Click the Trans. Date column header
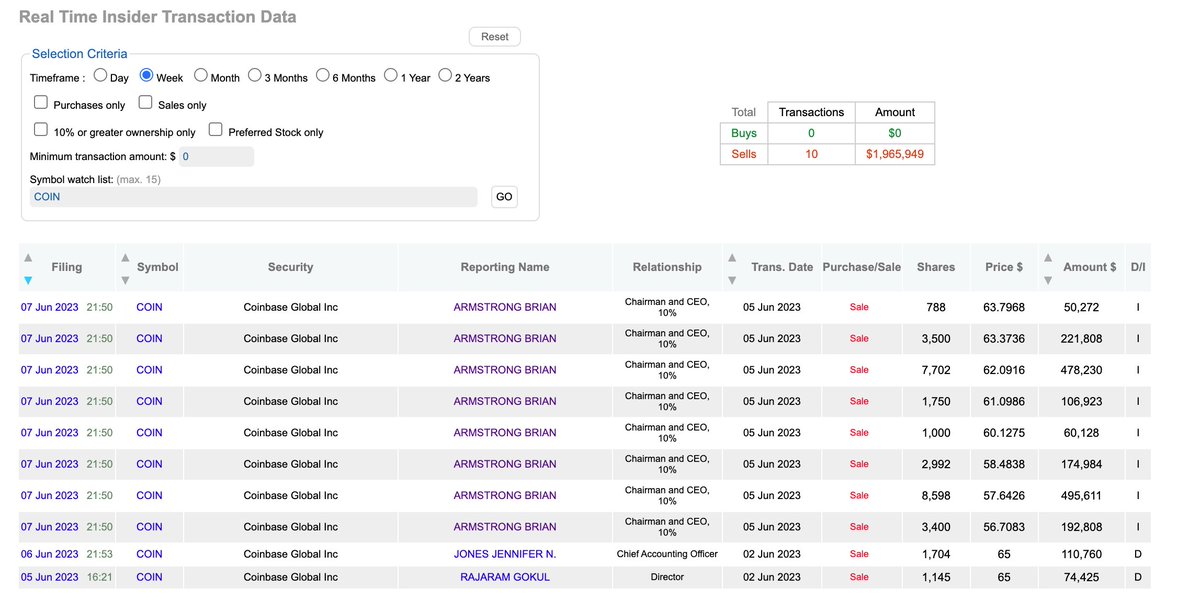This screenshot has width=1200, height=611. [x=782, y=267]
